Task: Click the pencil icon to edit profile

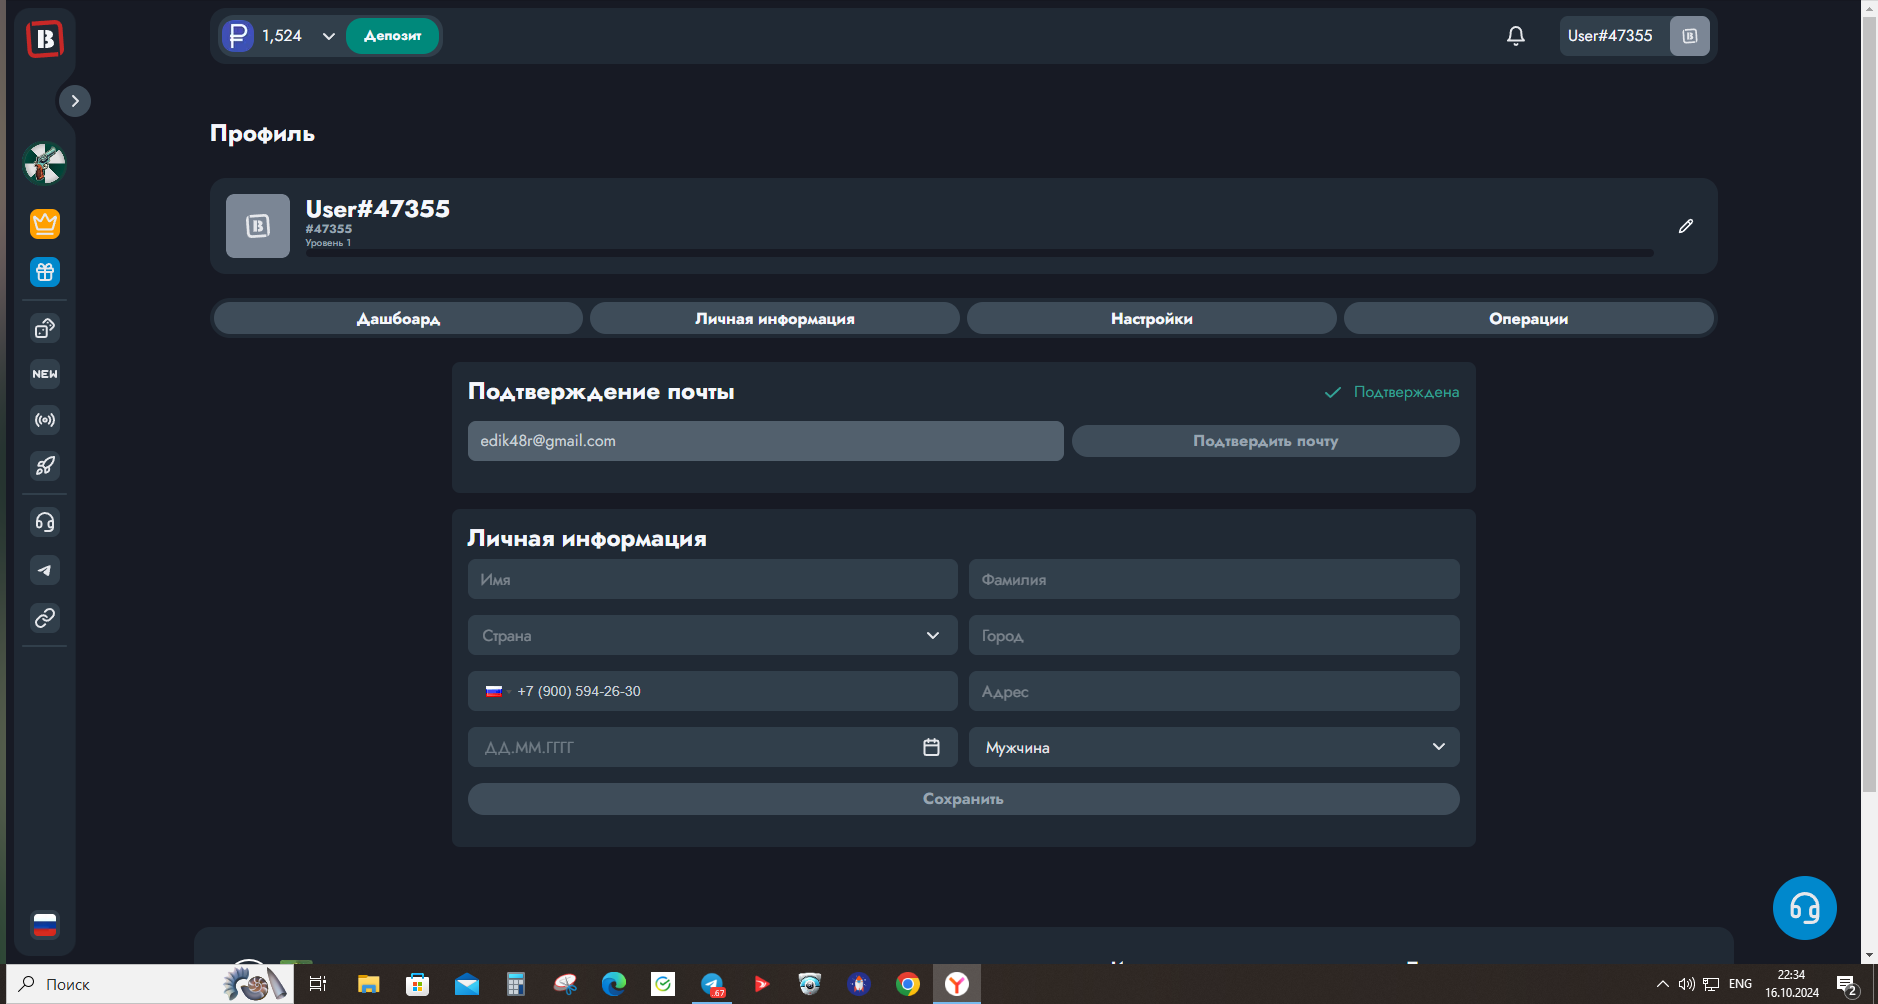Action: tap(1685, 226)
